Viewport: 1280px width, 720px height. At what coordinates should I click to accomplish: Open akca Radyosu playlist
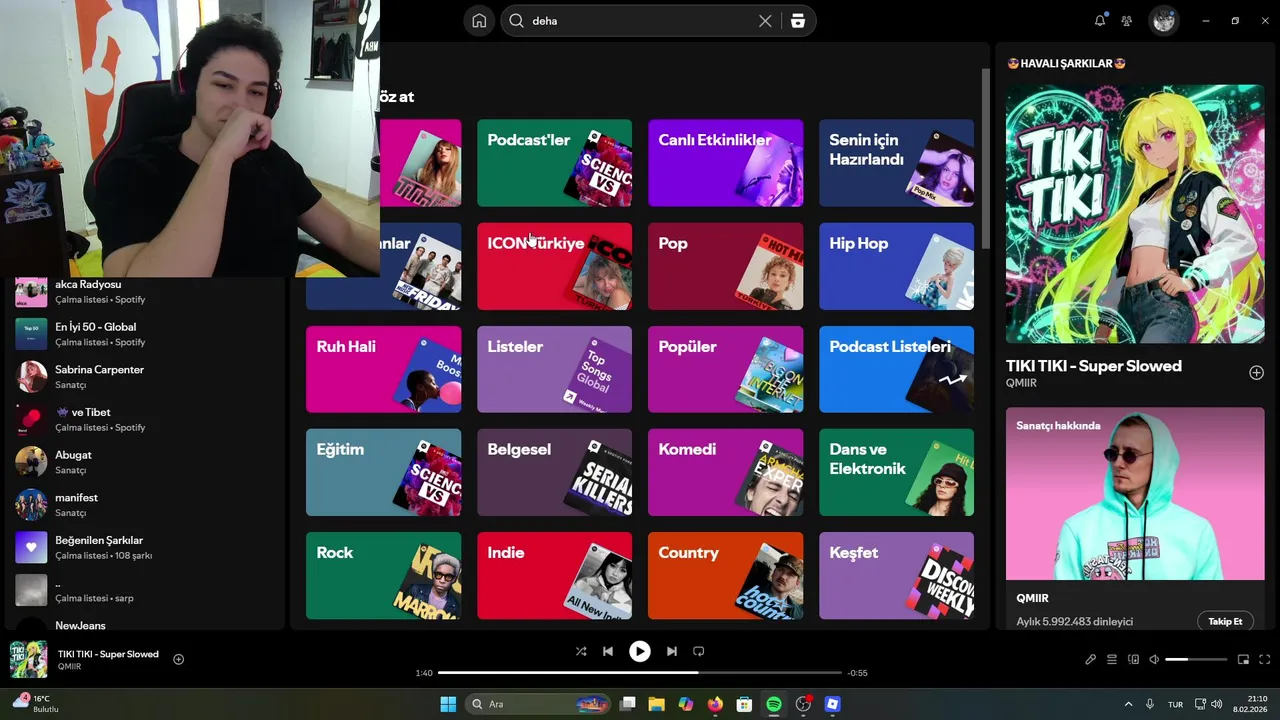click(145, 291)
